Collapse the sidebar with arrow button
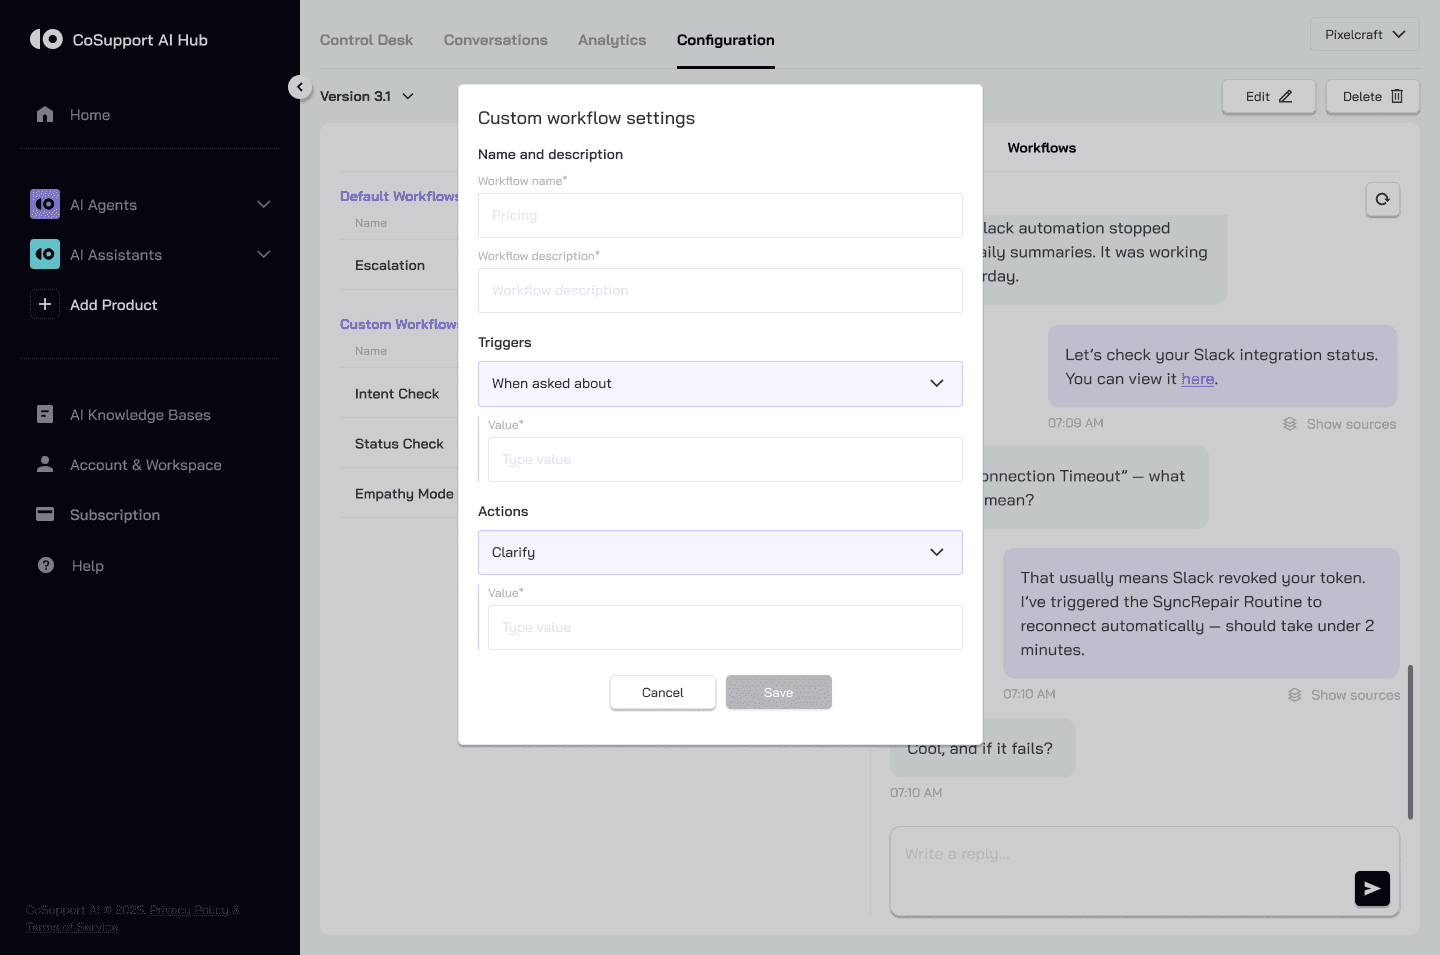 point(299,87)
